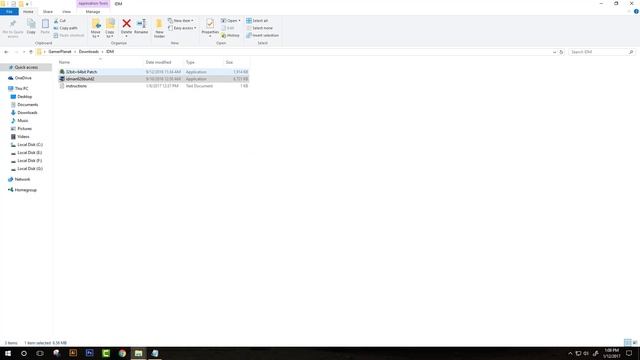Image resolution: width=640 pixels, height=360 pixels.
Task: Click the Paste icon in the ribbon
Action: tap(45, 24)
